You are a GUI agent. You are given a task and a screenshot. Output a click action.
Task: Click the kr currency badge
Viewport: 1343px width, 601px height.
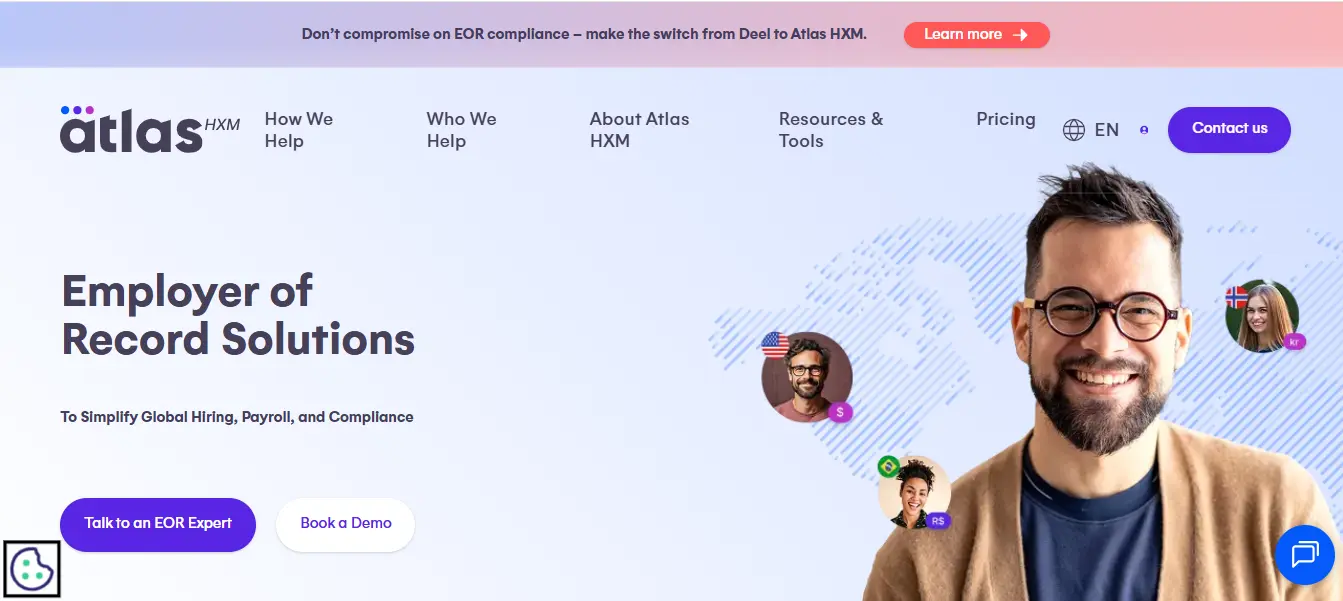pyautogui.click(x=1295, y=341)
